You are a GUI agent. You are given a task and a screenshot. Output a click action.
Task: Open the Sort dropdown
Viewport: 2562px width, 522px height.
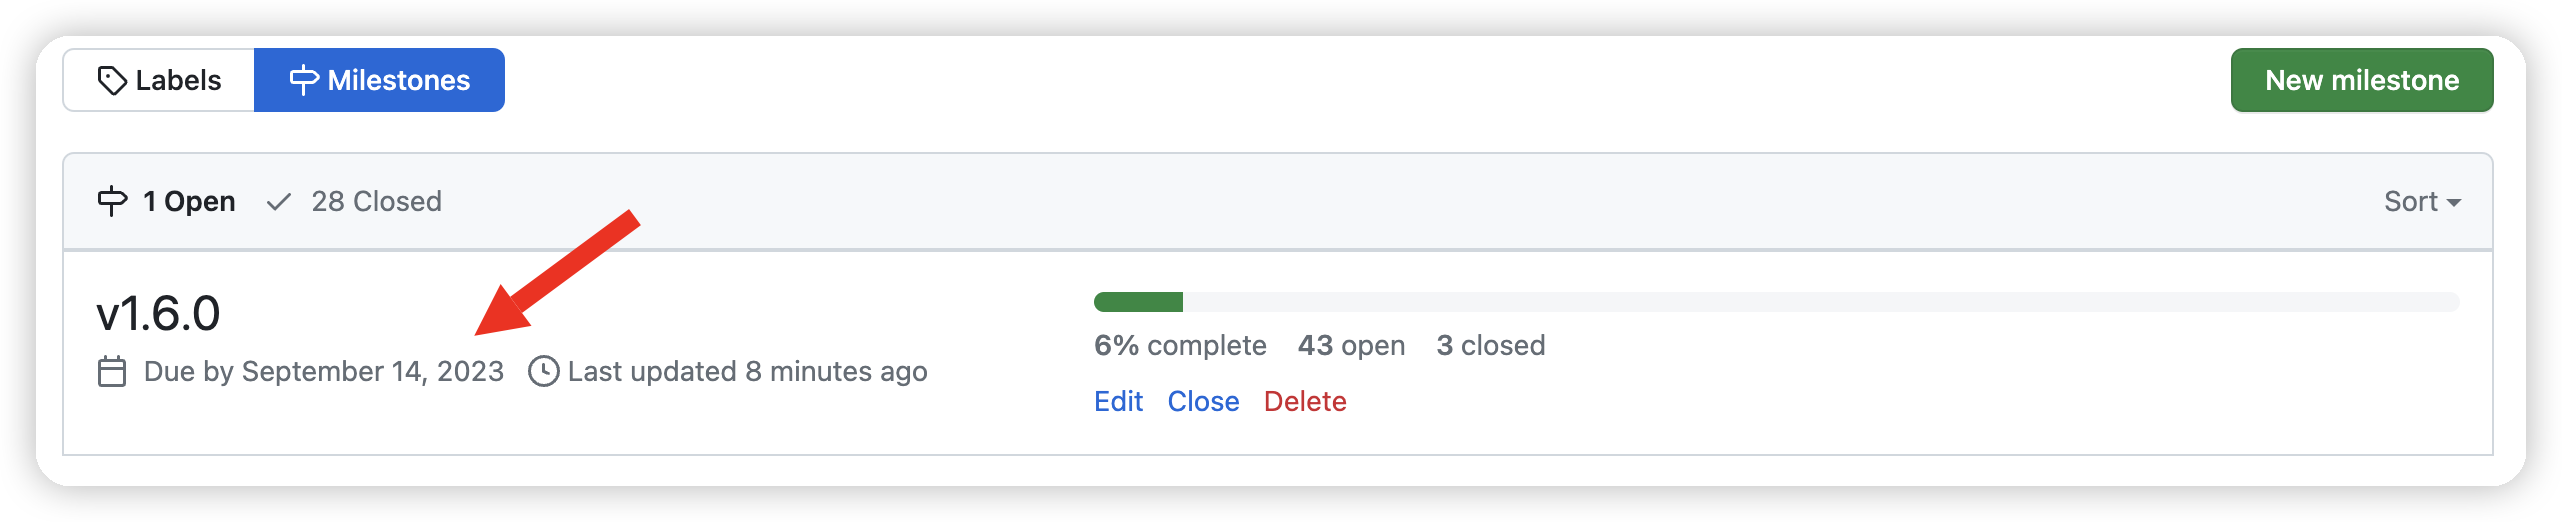(x=2422, y=201)
